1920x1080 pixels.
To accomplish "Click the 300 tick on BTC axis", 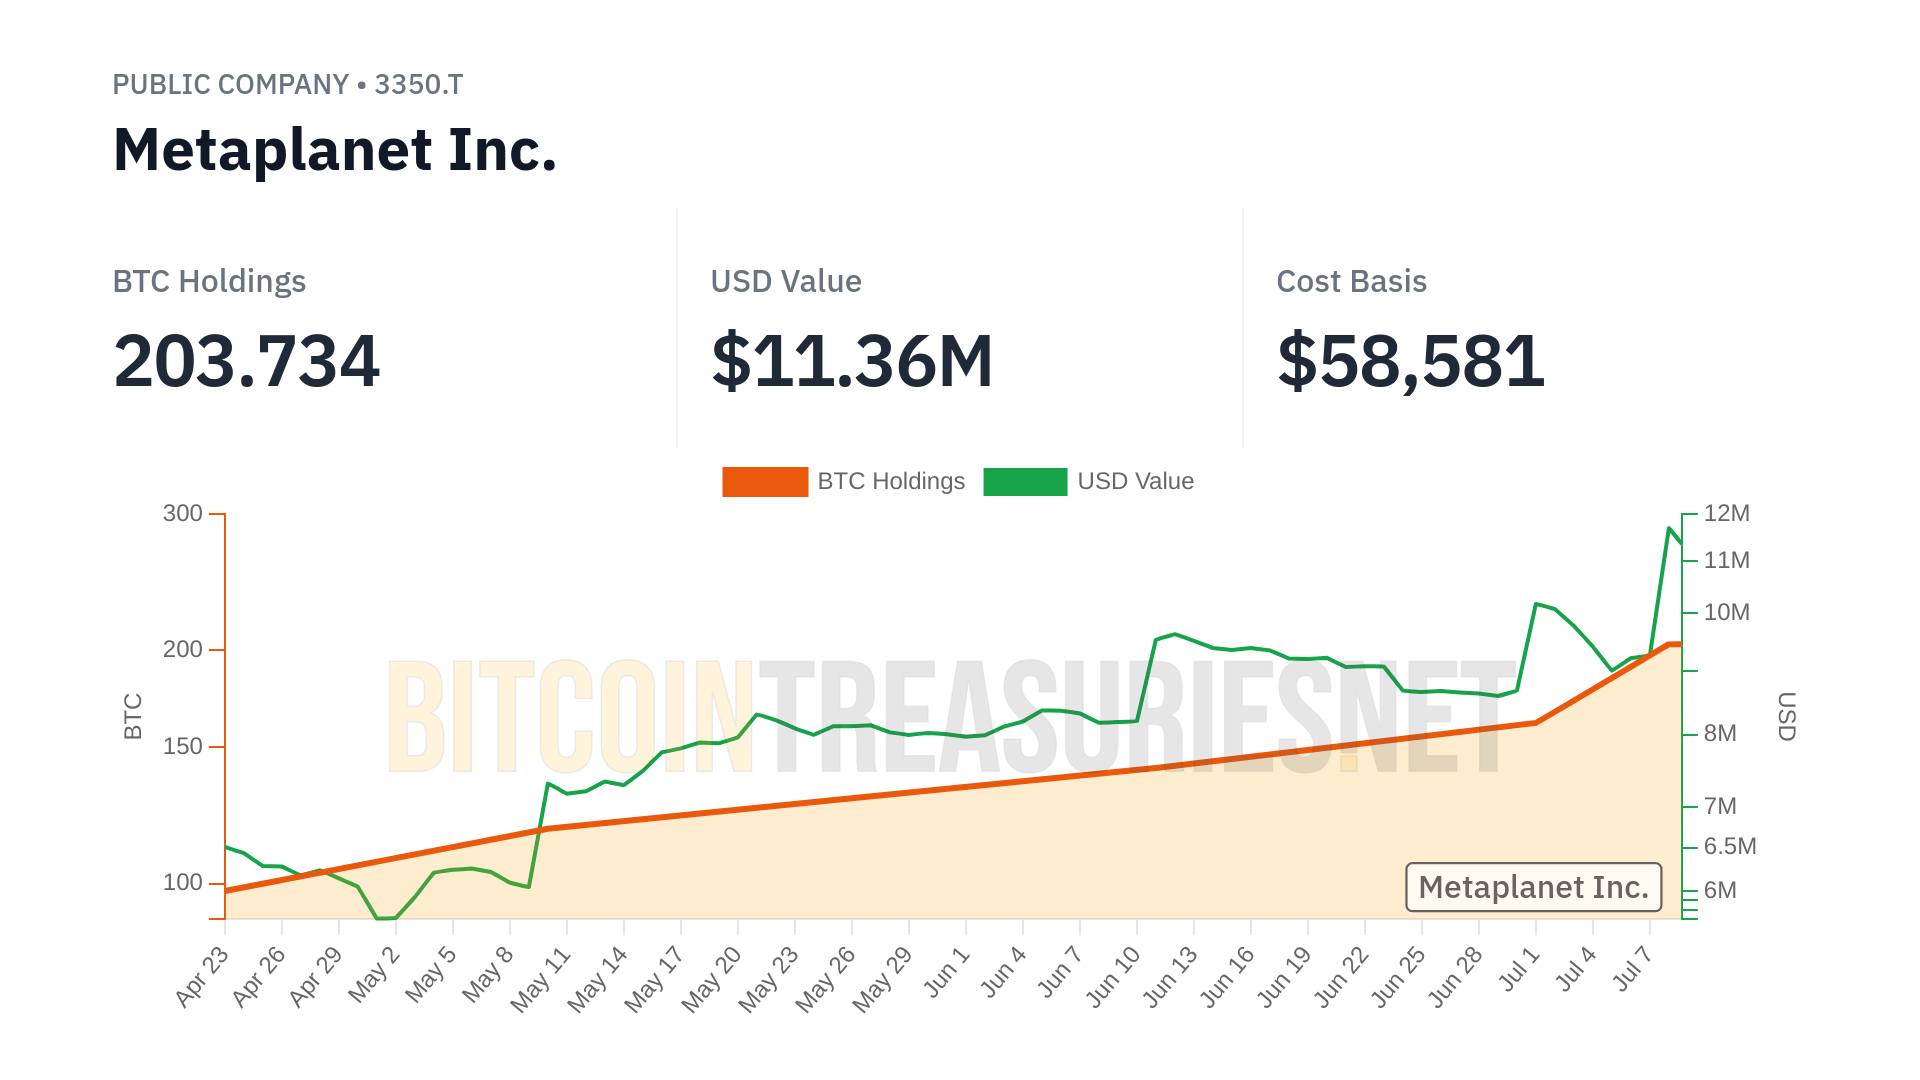I will click(x=183, y=514).
